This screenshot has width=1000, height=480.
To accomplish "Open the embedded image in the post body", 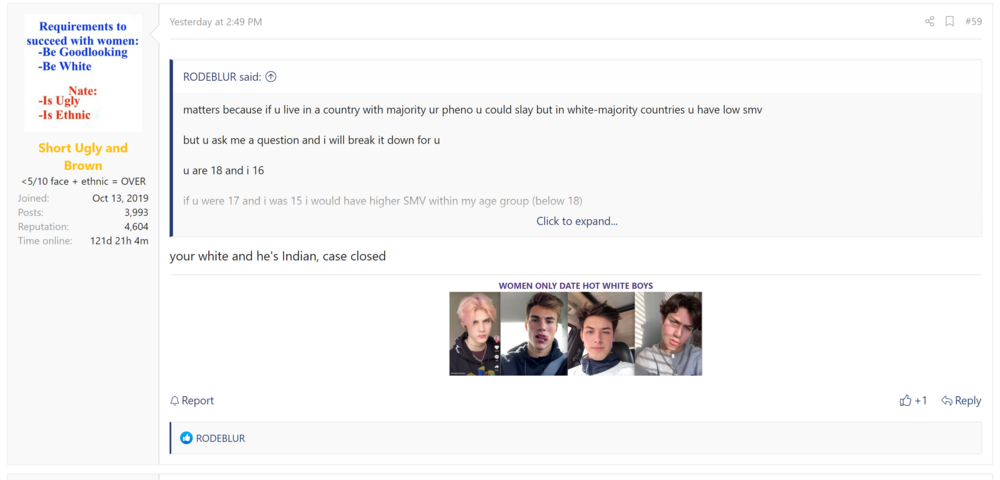I will [575, 333].
